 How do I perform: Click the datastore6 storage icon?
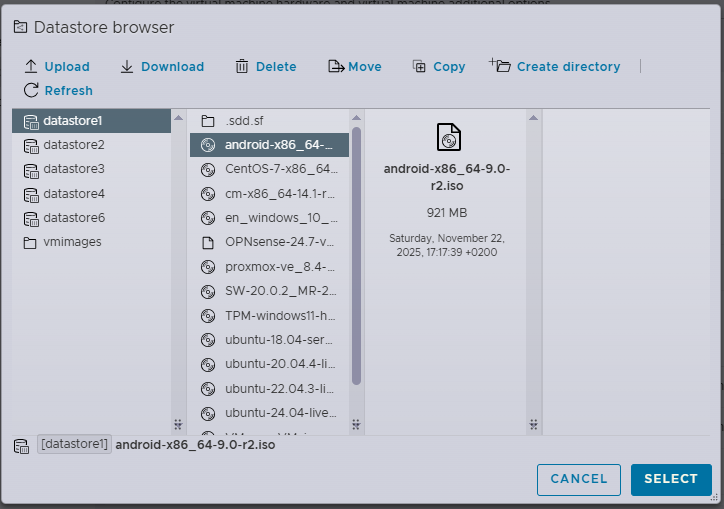tap(31, 219)
